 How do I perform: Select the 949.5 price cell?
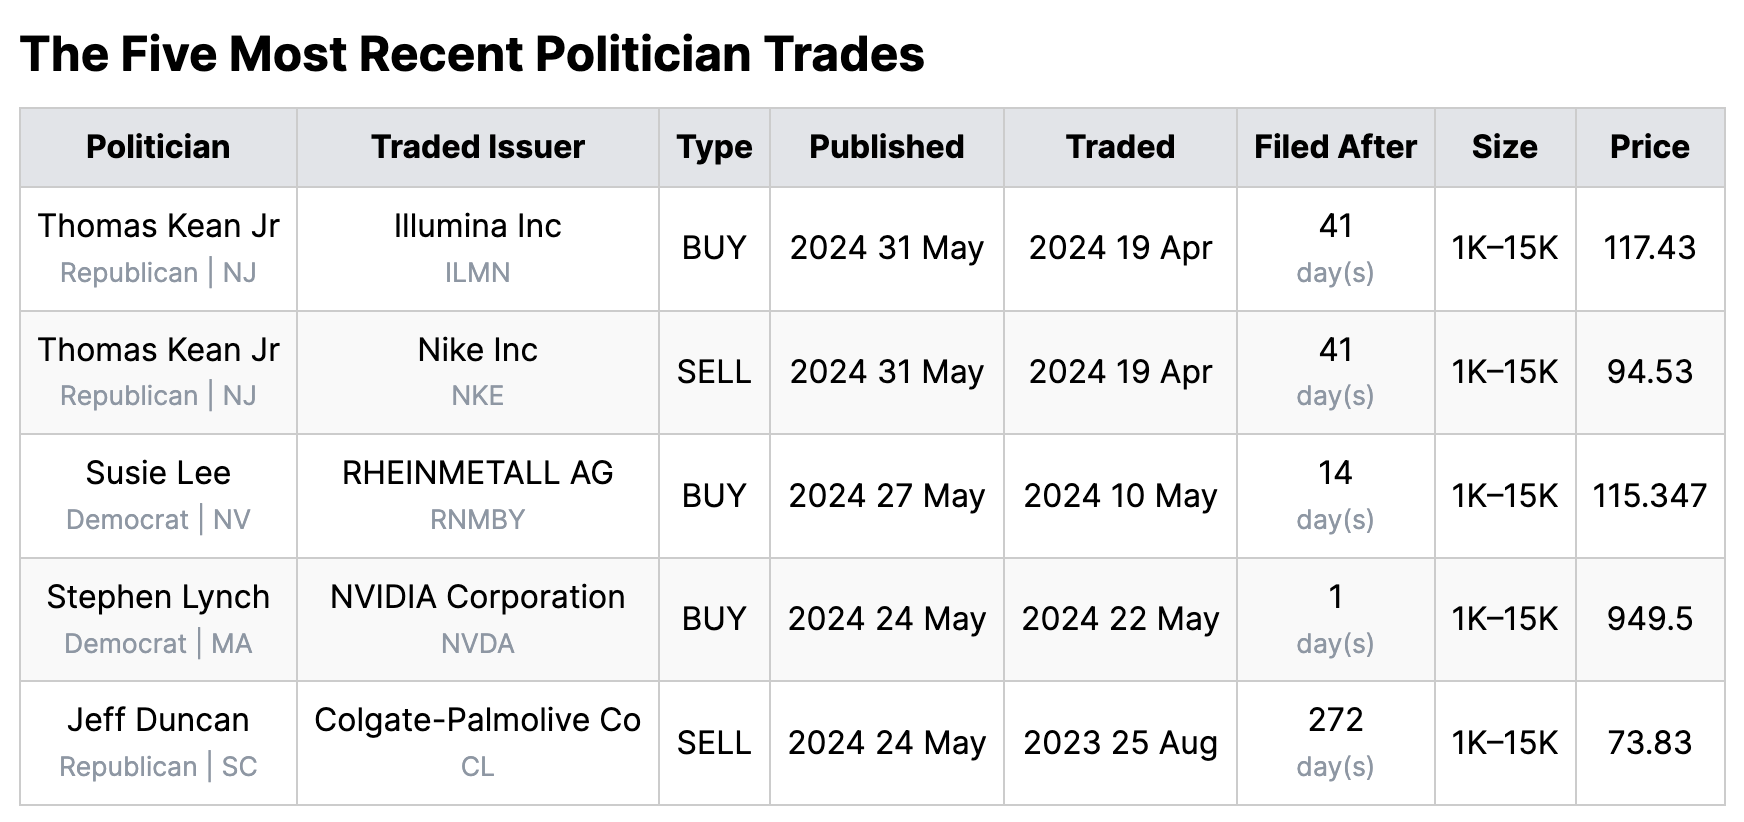pos(1650,619)
